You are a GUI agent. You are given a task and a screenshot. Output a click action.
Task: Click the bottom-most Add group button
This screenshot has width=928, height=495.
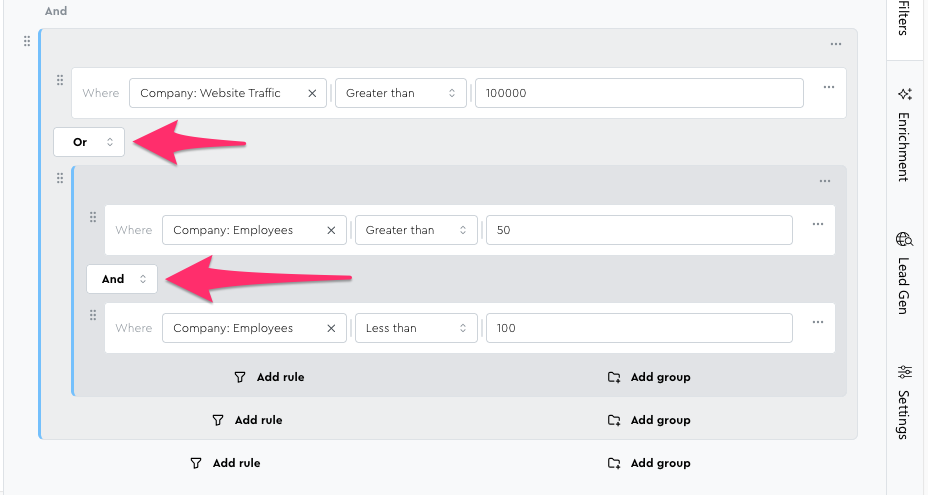(x=649, y=463)
